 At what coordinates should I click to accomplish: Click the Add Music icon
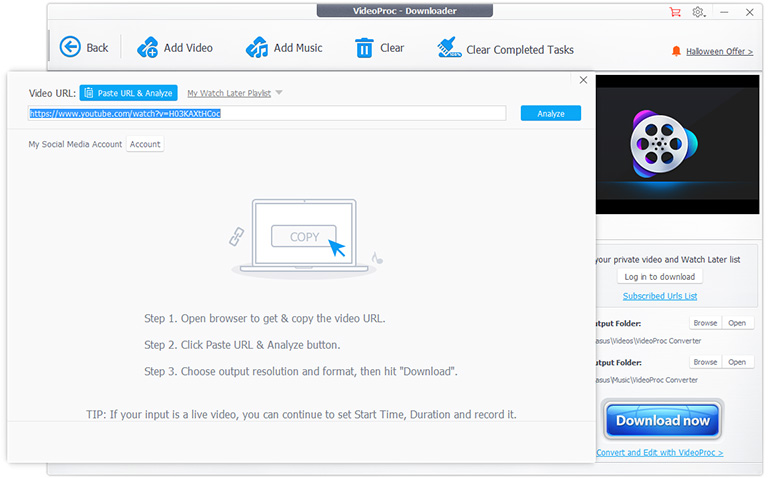(257, 48)
